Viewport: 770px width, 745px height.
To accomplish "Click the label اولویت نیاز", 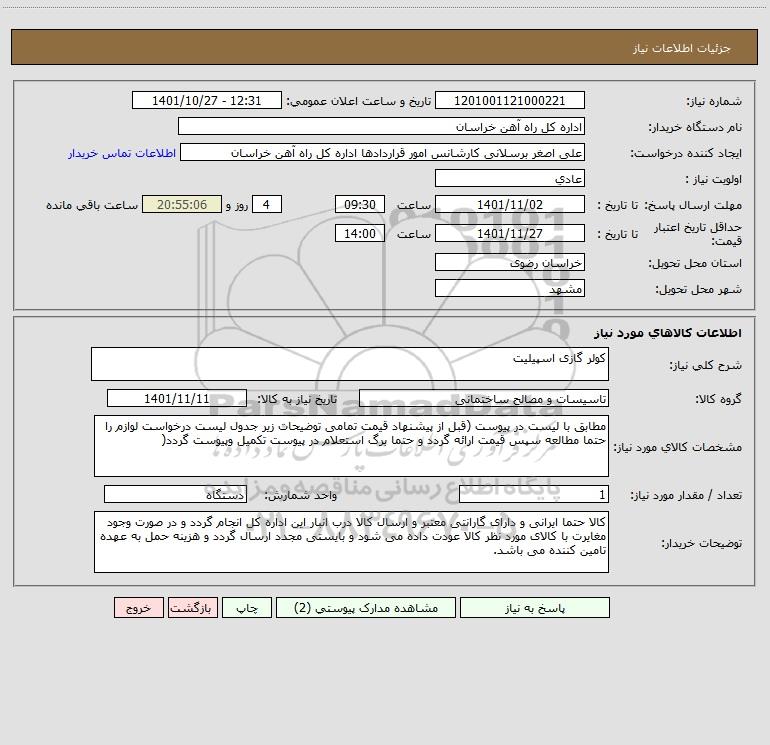I will (714, 180).
